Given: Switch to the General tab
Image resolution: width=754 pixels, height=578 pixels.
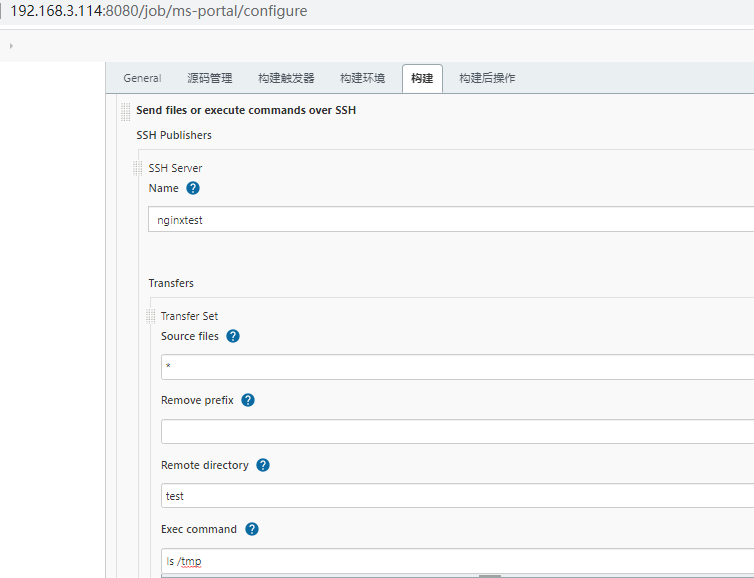Looking at the screenshot, I should (142, 78).
